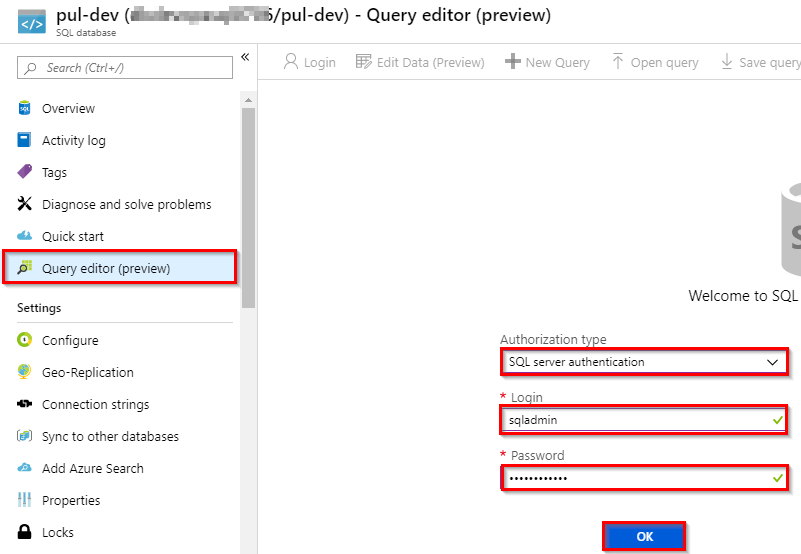Screen dimensions: 801x554
Task: Click the Configure gauge icon
Action: (x=24, y=340)
